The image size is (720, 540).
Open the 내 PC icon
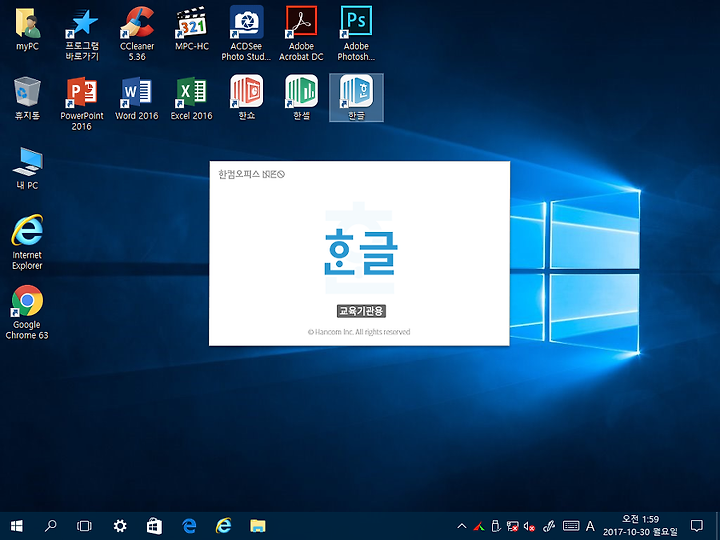28,169
